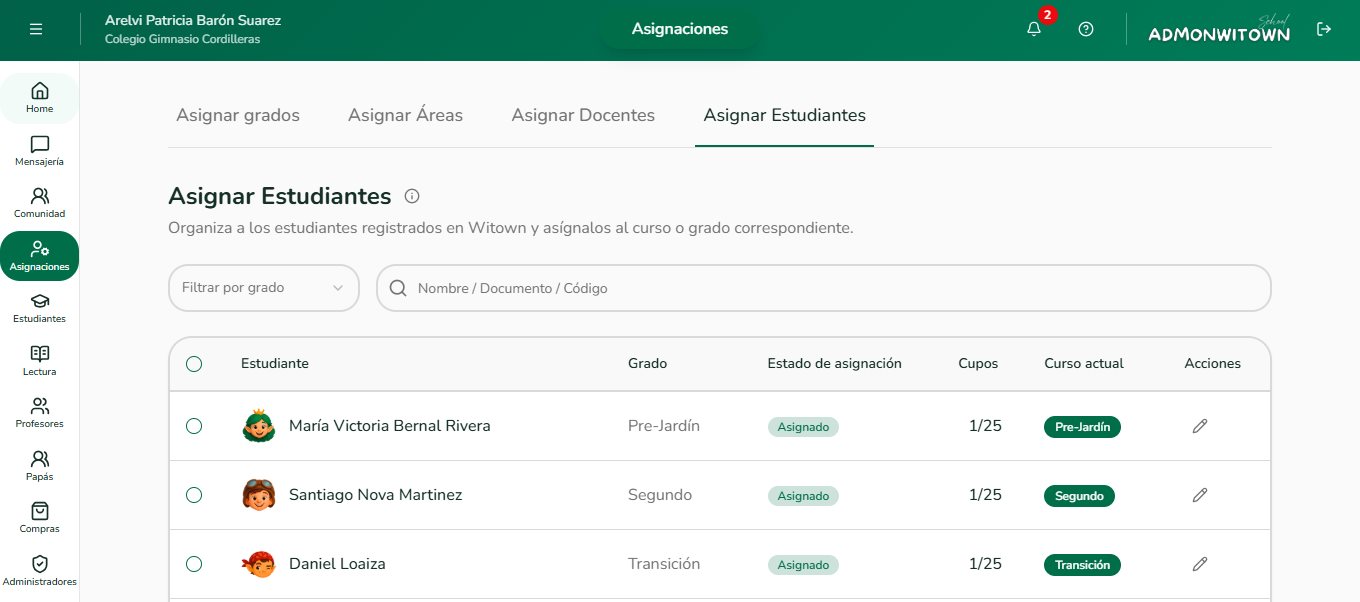This screenshot has width=1360, height=602.
Task: Focus the Nombre / Documento / Código search field
Action: click(x=824, y=288)
